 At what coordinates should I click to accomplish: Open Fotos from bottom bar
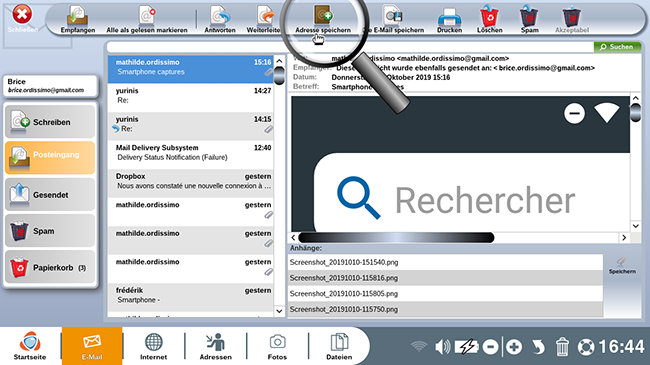277,346
